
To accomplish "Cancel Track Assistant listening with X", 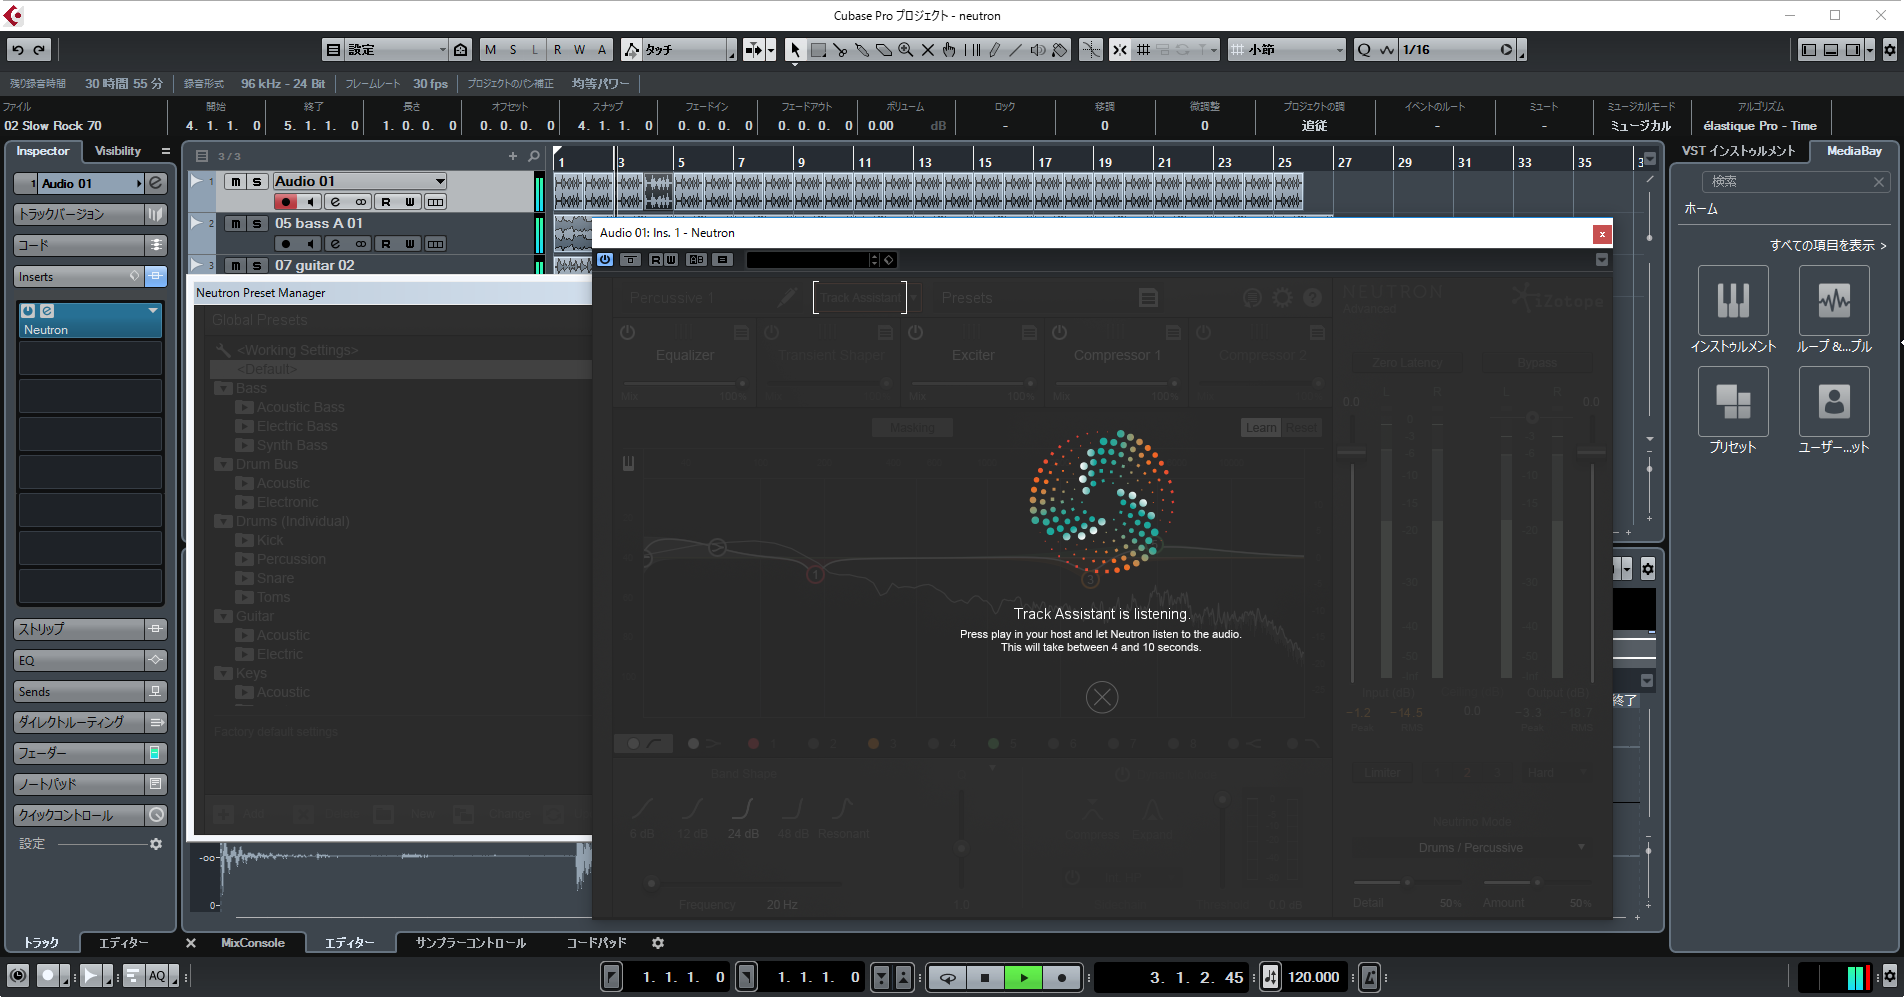I will pos(1102,697).
